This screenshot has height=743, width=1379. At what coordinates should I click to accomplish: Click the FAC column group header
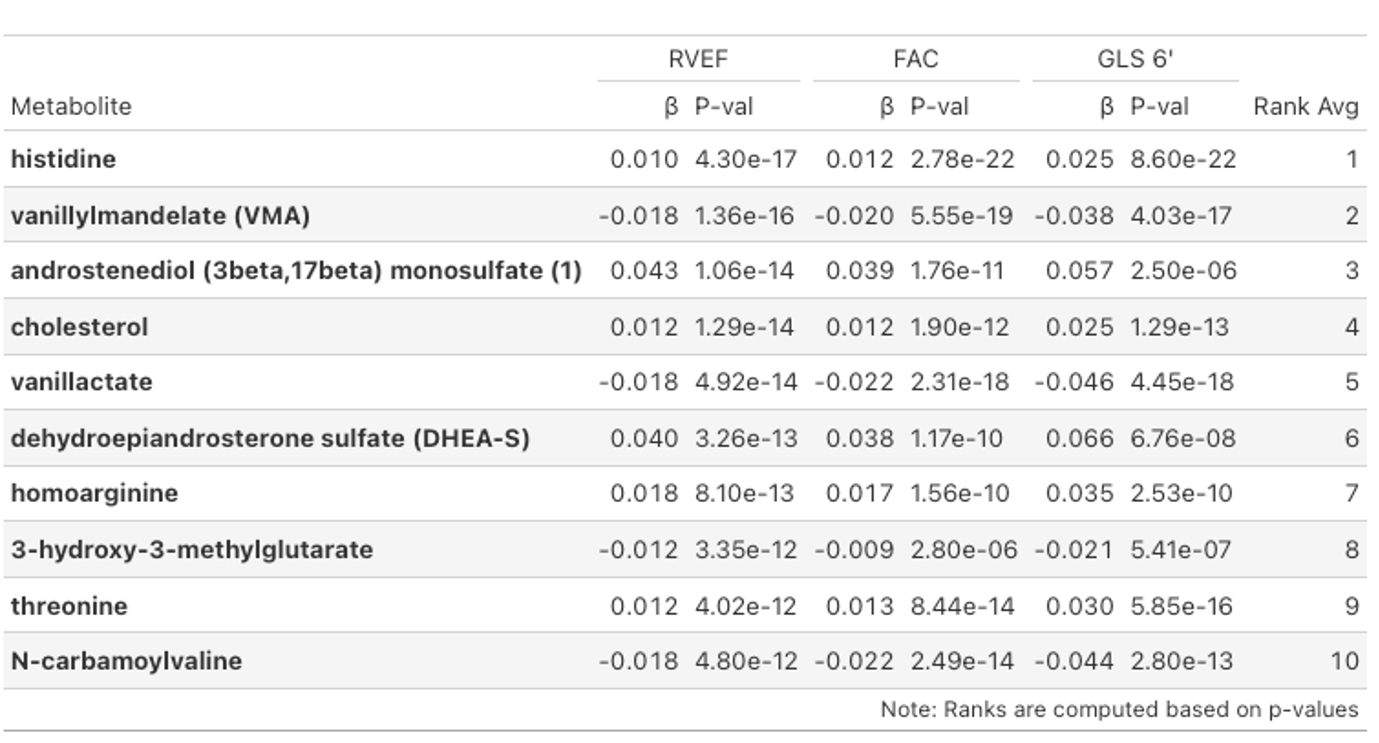coord(915,59)
